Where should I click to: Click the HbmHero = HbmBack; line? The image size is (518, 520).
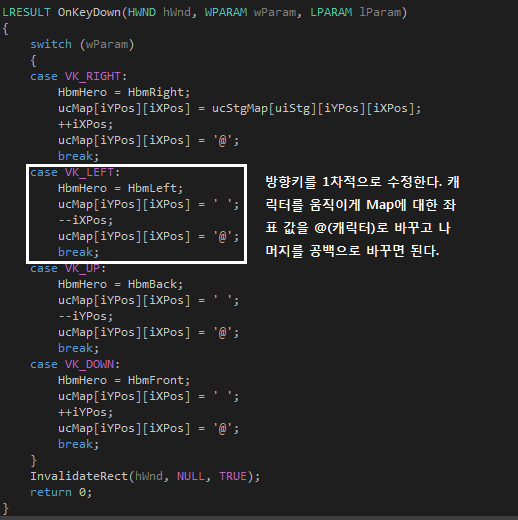[120, 284]
